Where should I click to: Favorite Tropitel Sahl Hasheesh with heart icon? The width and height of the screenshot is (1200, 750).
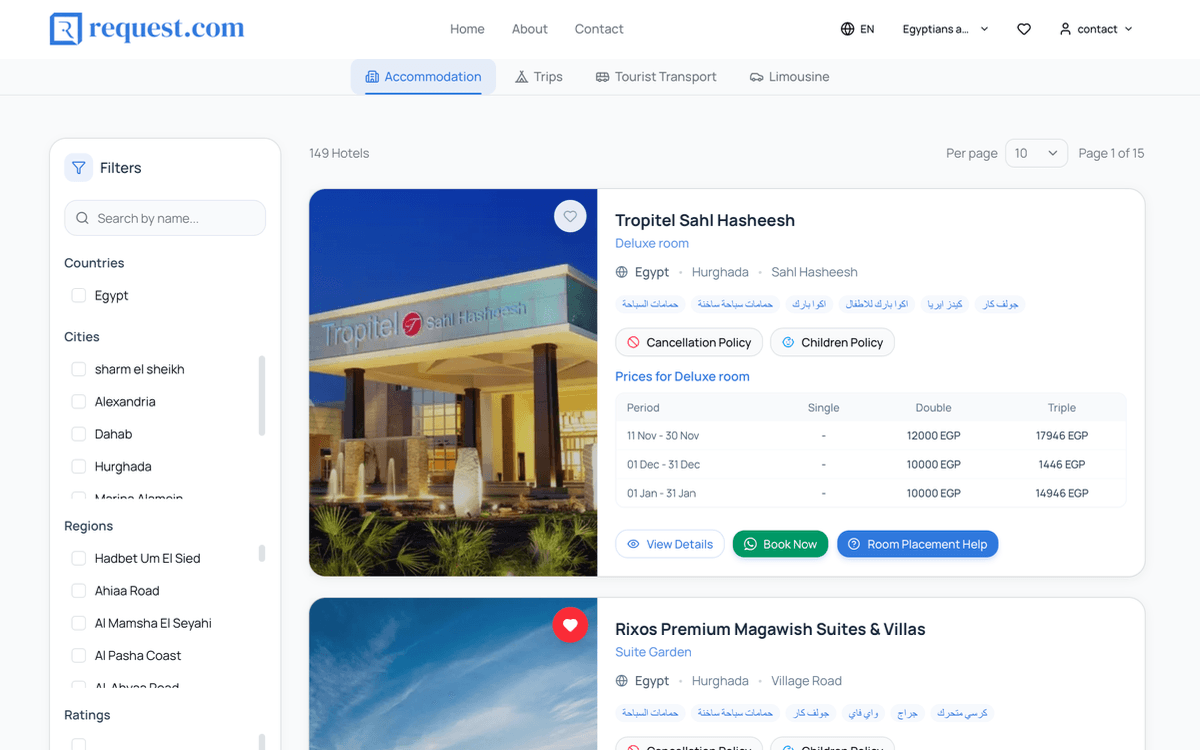pyautogui.click(x=570, y=216)
